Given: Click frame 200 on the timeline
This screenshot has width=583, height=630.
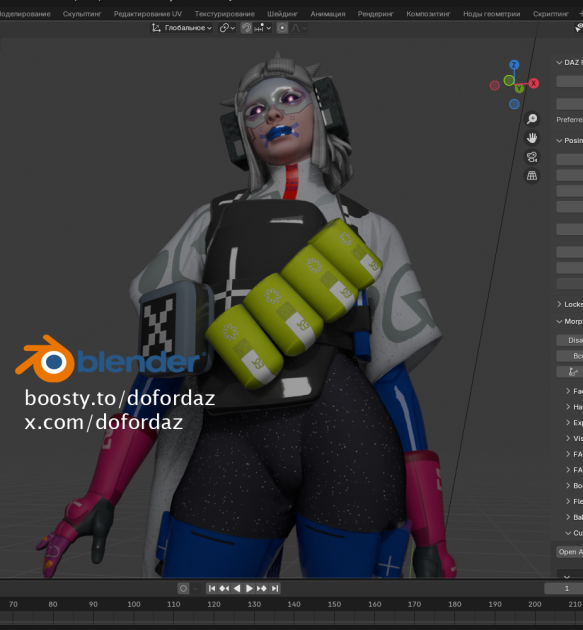Looking at the screenshot, I should (x=535, y=604).
